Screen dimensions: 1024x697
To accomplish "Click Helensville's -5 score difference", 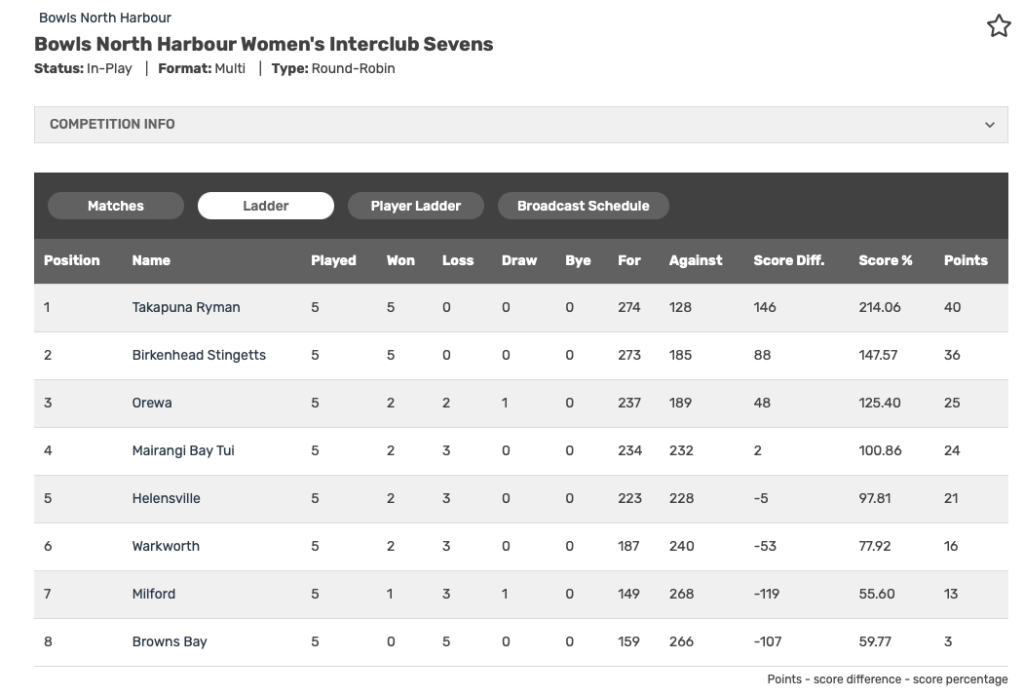I will click(x=761, y=498).
